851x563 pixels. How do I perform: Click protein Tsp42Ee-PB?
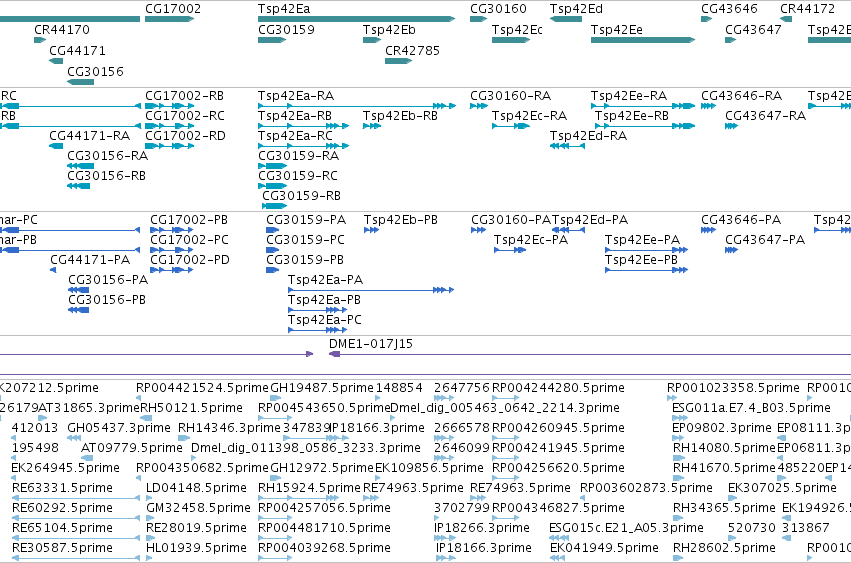point(641,260)
